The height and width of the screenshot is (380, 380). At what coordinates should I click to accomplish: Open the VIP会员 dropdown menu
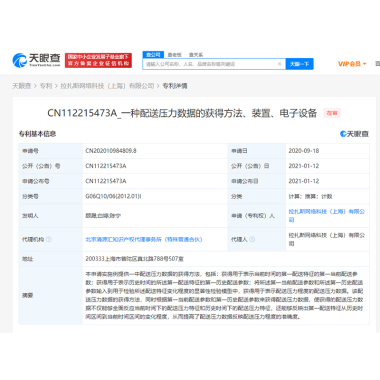[352, 64]
